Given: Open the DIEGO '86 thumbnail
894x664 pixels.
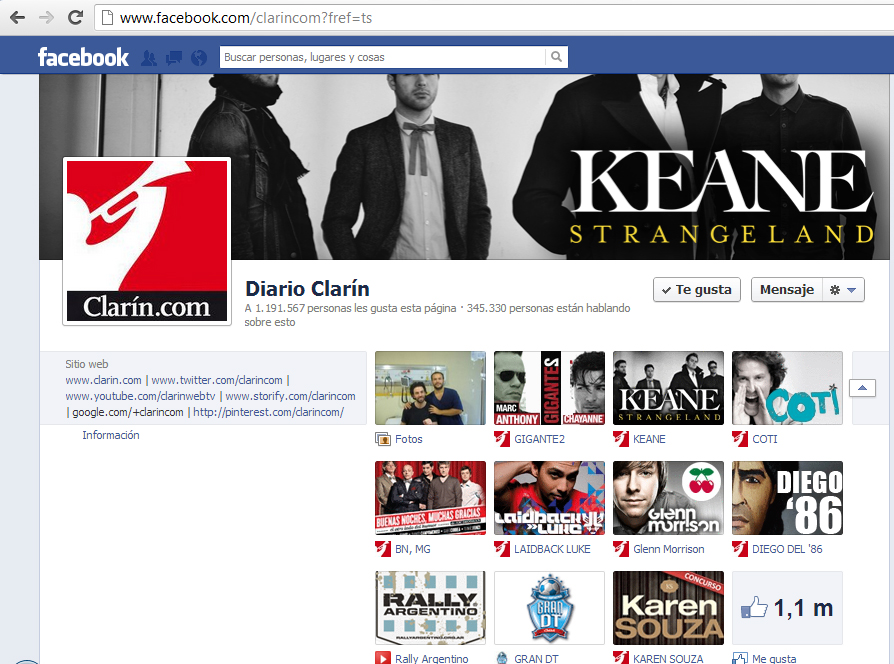Looking at the screenshot, I should 787,498.
